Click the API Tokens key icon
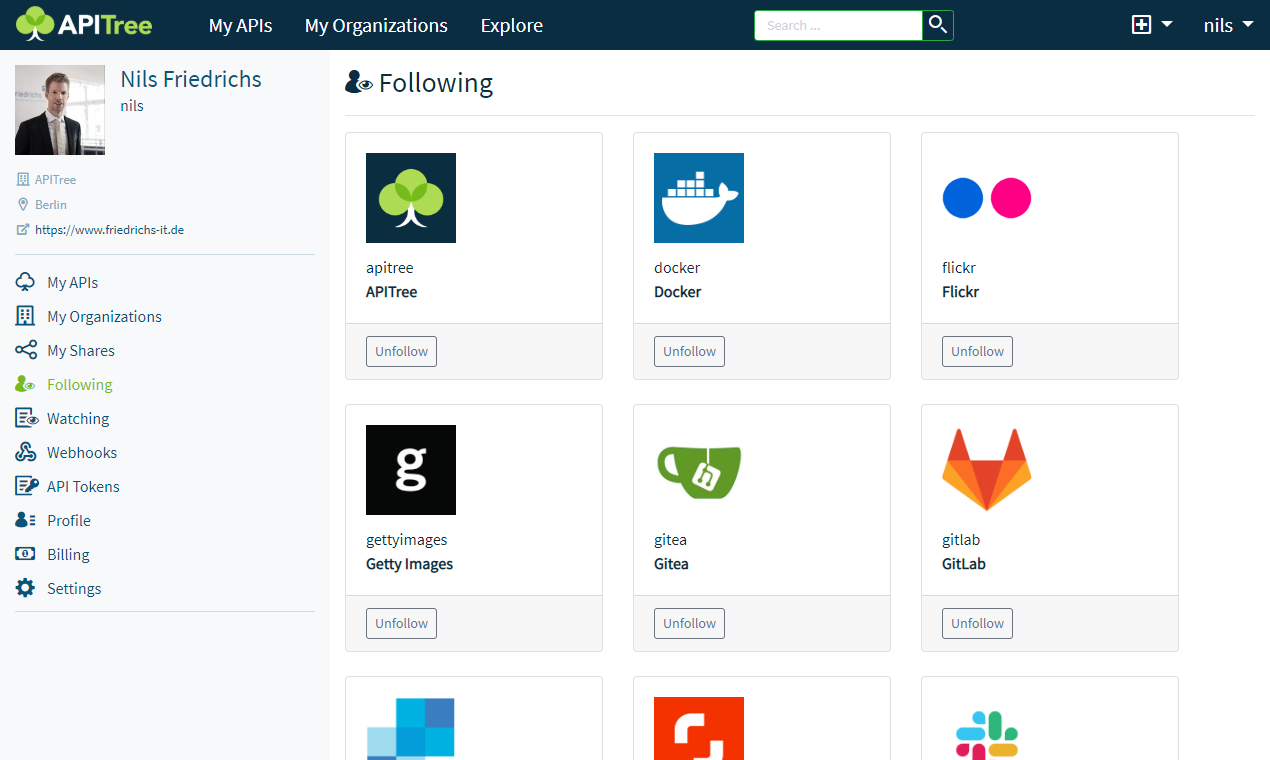This screenshot has width=1270, height=760. [26, 486]
